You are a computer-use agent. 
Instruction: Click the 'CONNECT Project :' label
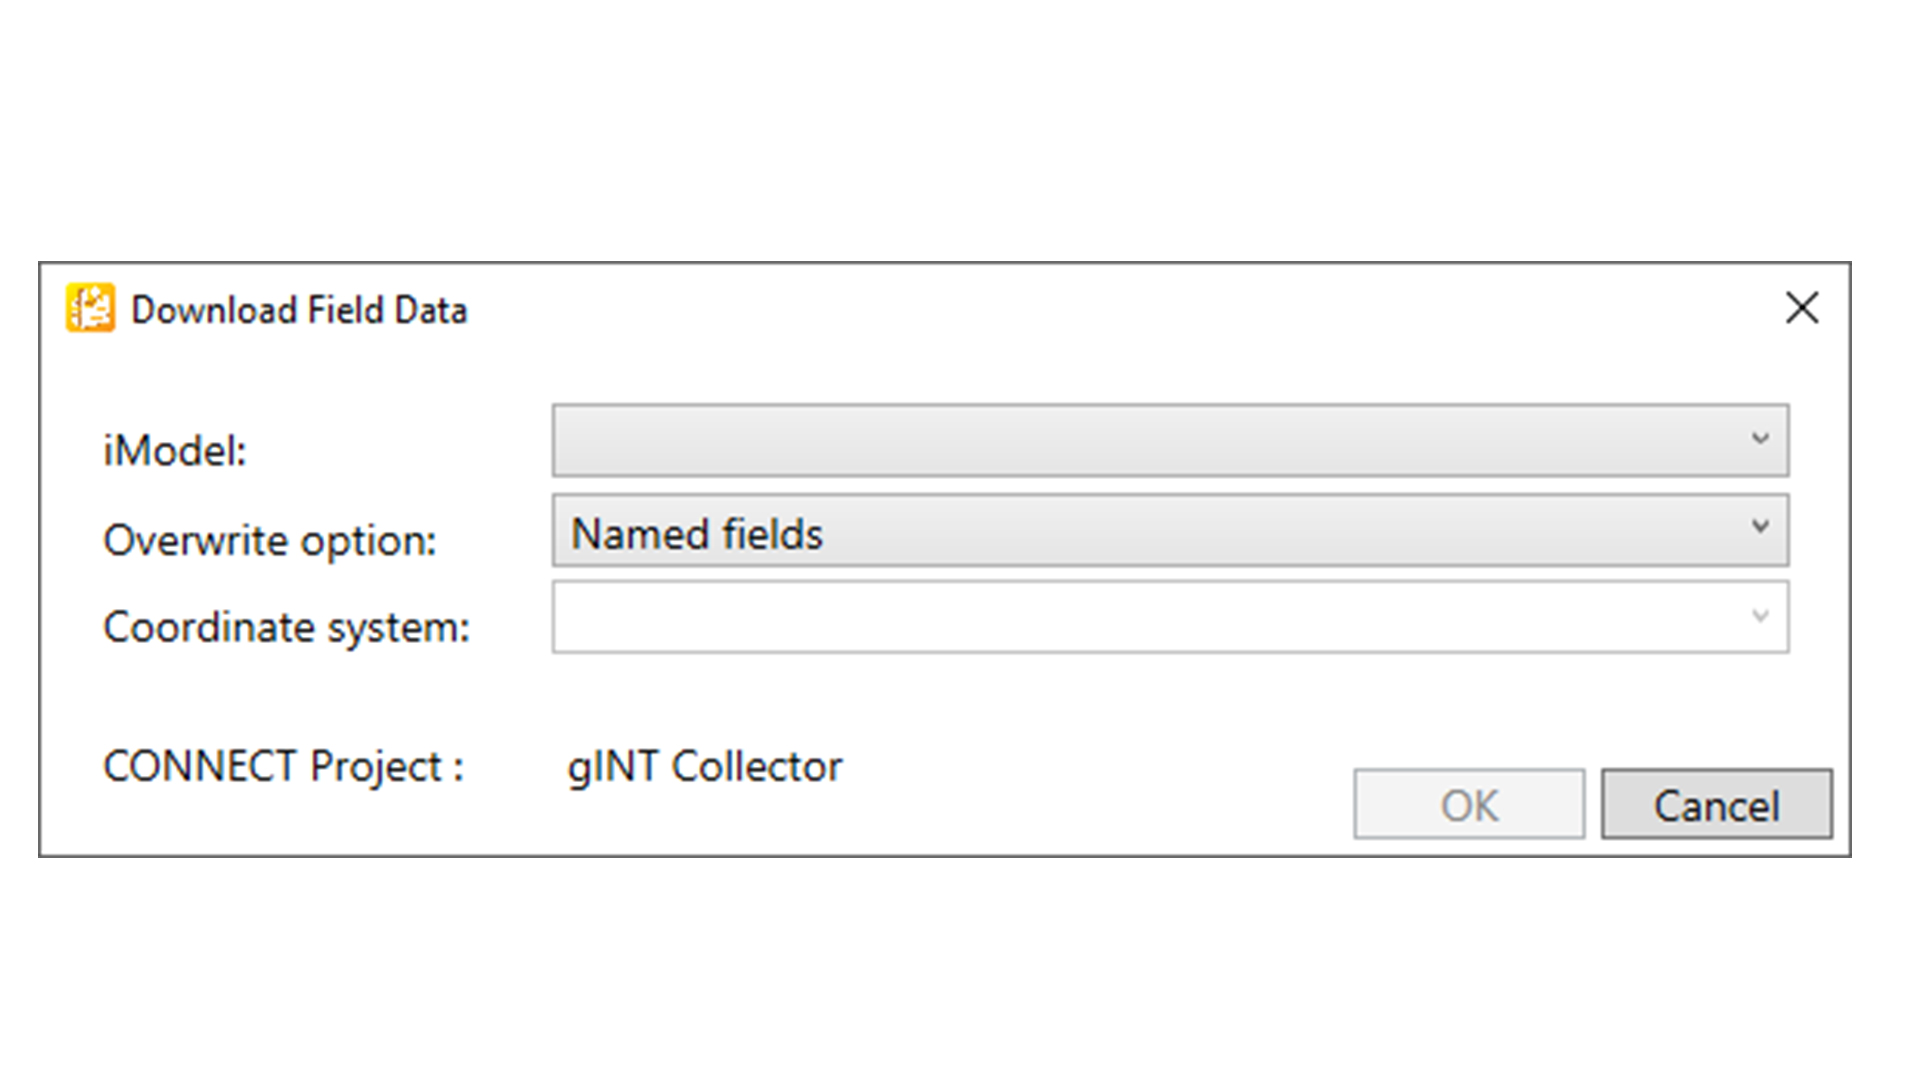283,767
